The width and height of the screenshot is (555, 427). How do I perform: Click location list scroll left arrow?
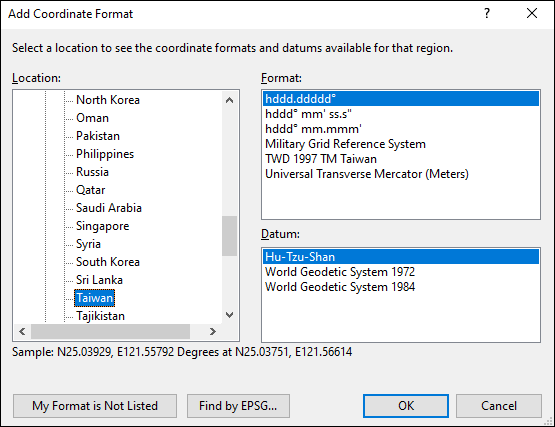click(x=22, y=332)
